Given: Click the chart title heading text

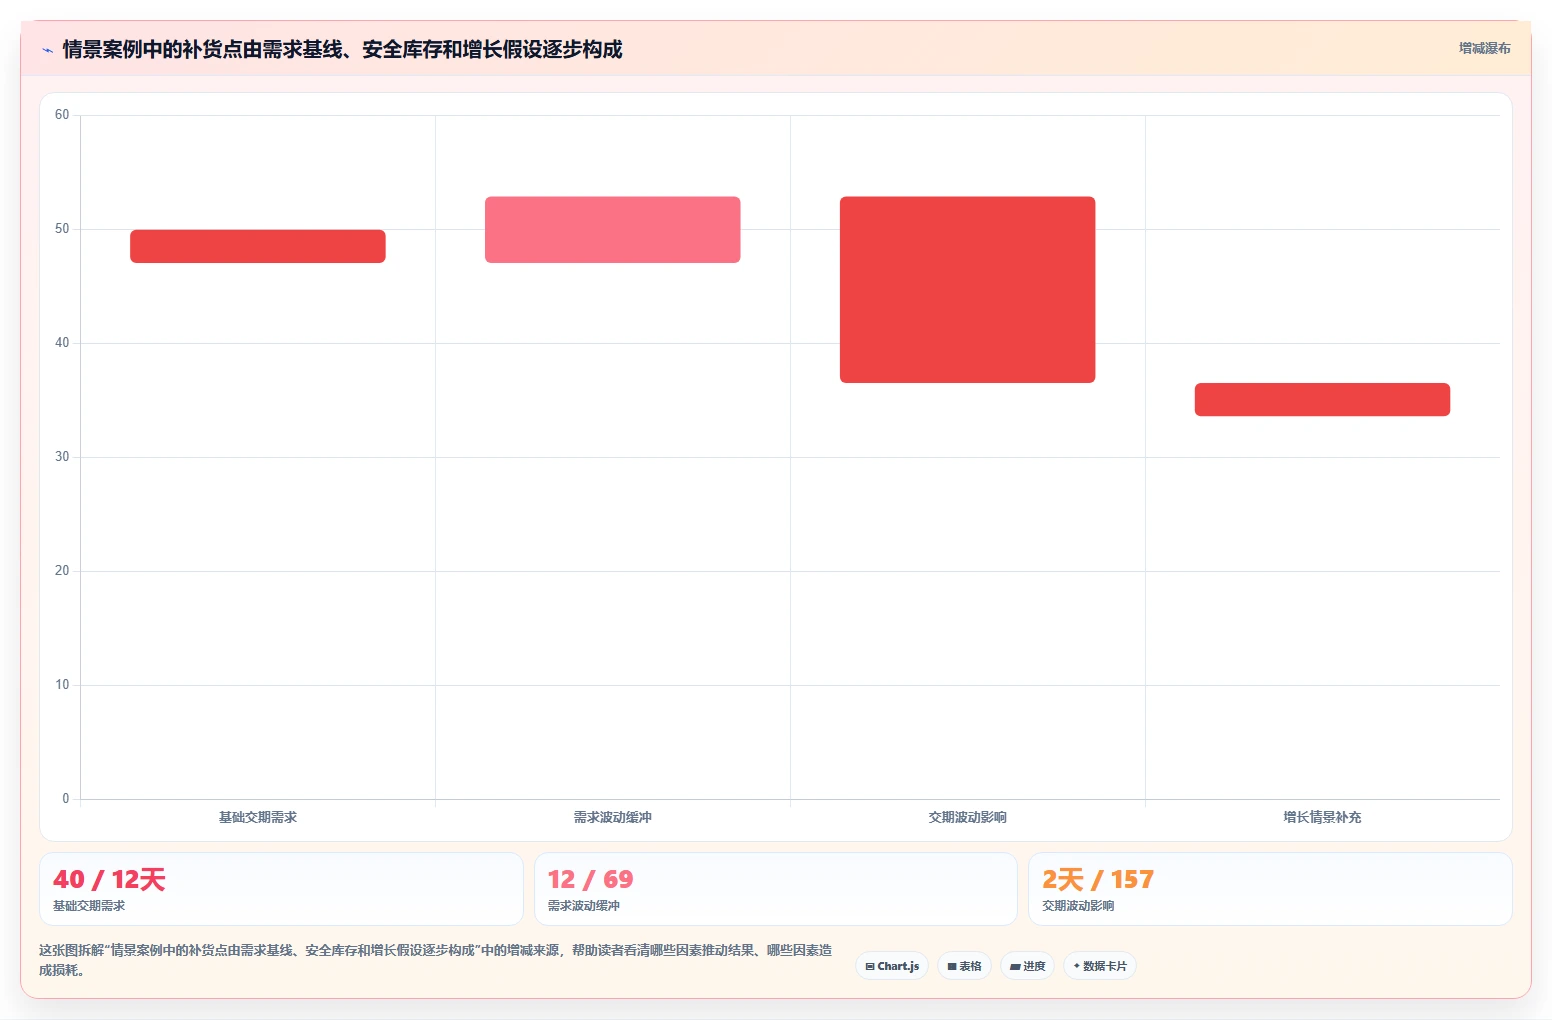Looking at the screenshot, I should point(342,49).
